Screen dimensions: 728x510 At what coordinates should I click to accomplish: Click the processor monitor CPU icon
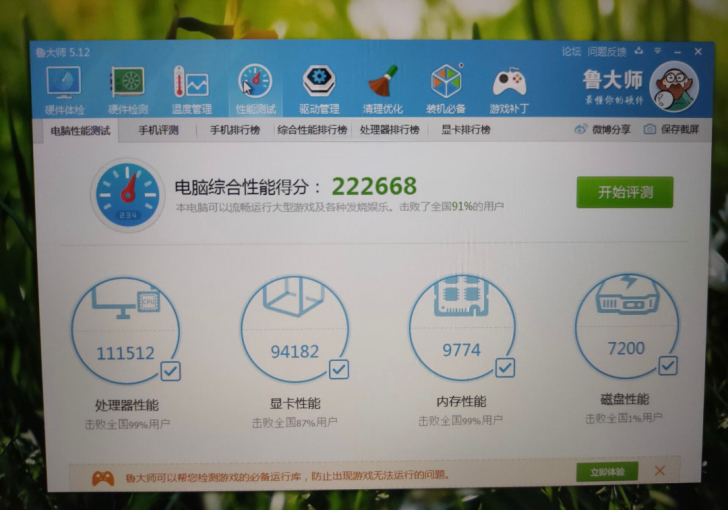(x=126, y=301)
